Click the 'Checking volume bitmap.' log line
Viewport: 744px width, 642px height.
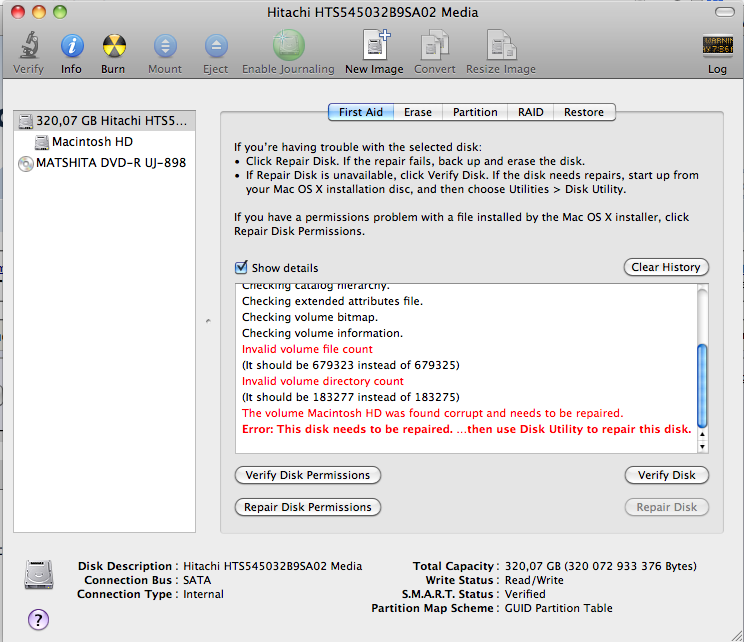310,317
